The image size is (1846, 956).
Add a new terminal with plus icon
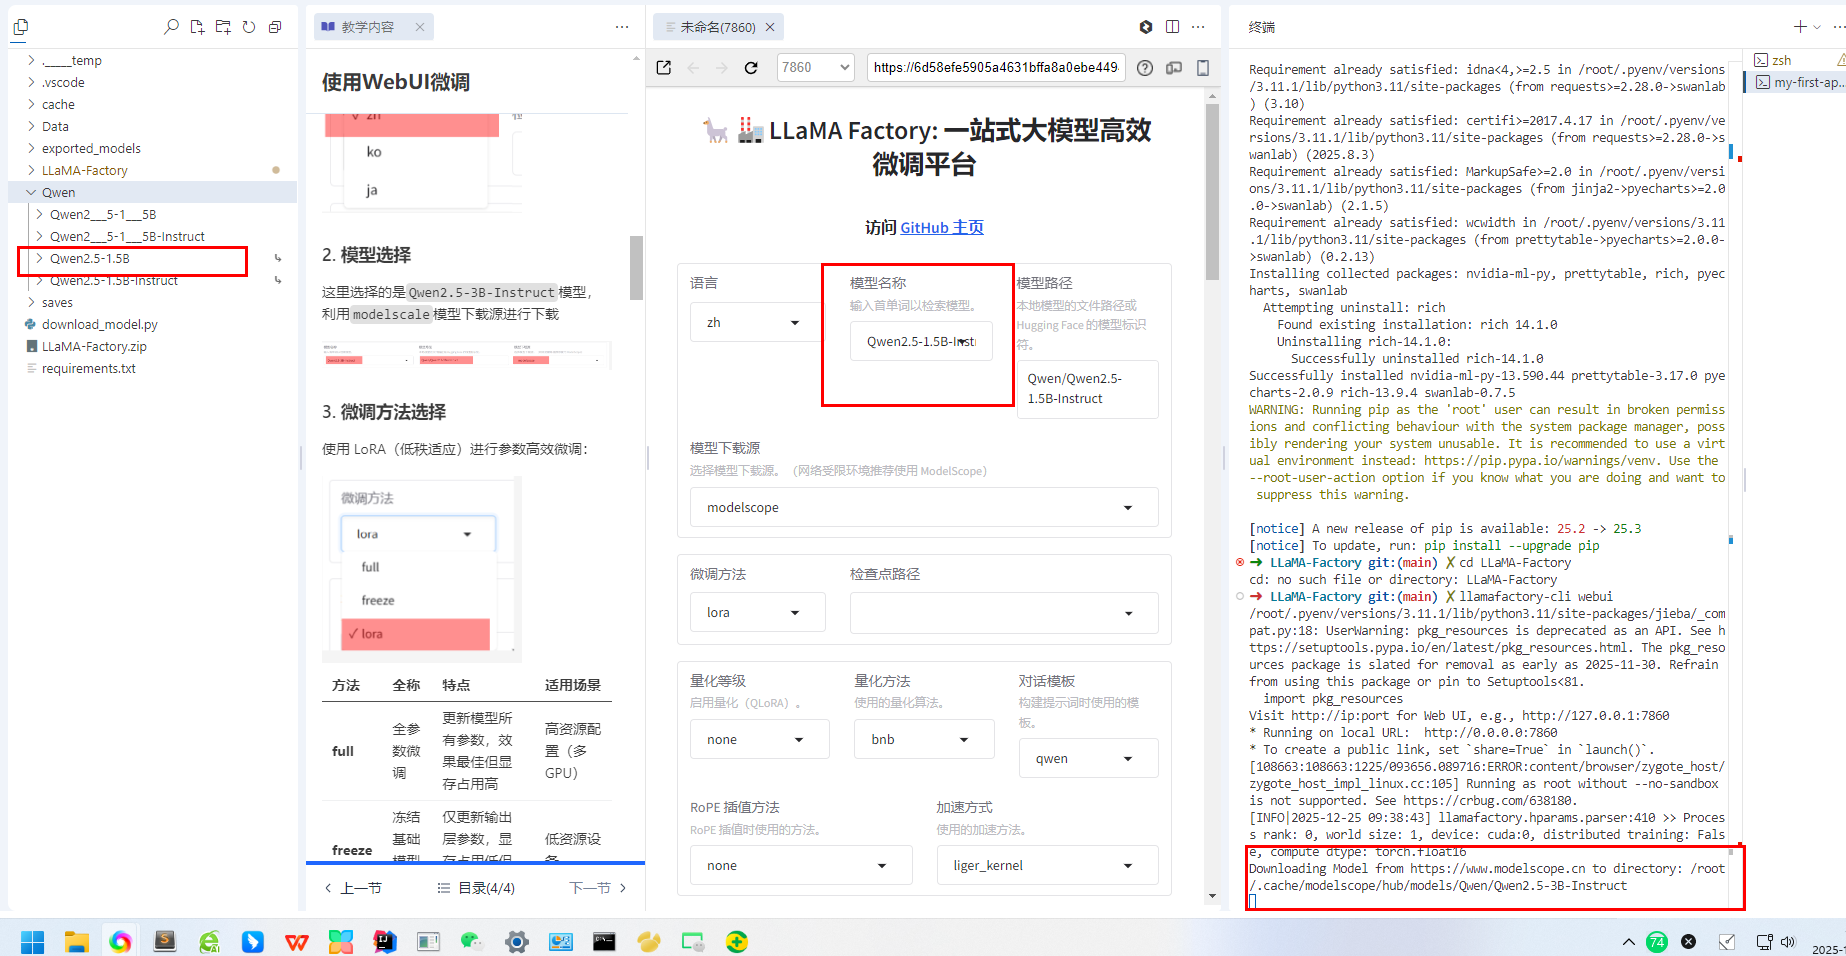[x=1800, y=27]
